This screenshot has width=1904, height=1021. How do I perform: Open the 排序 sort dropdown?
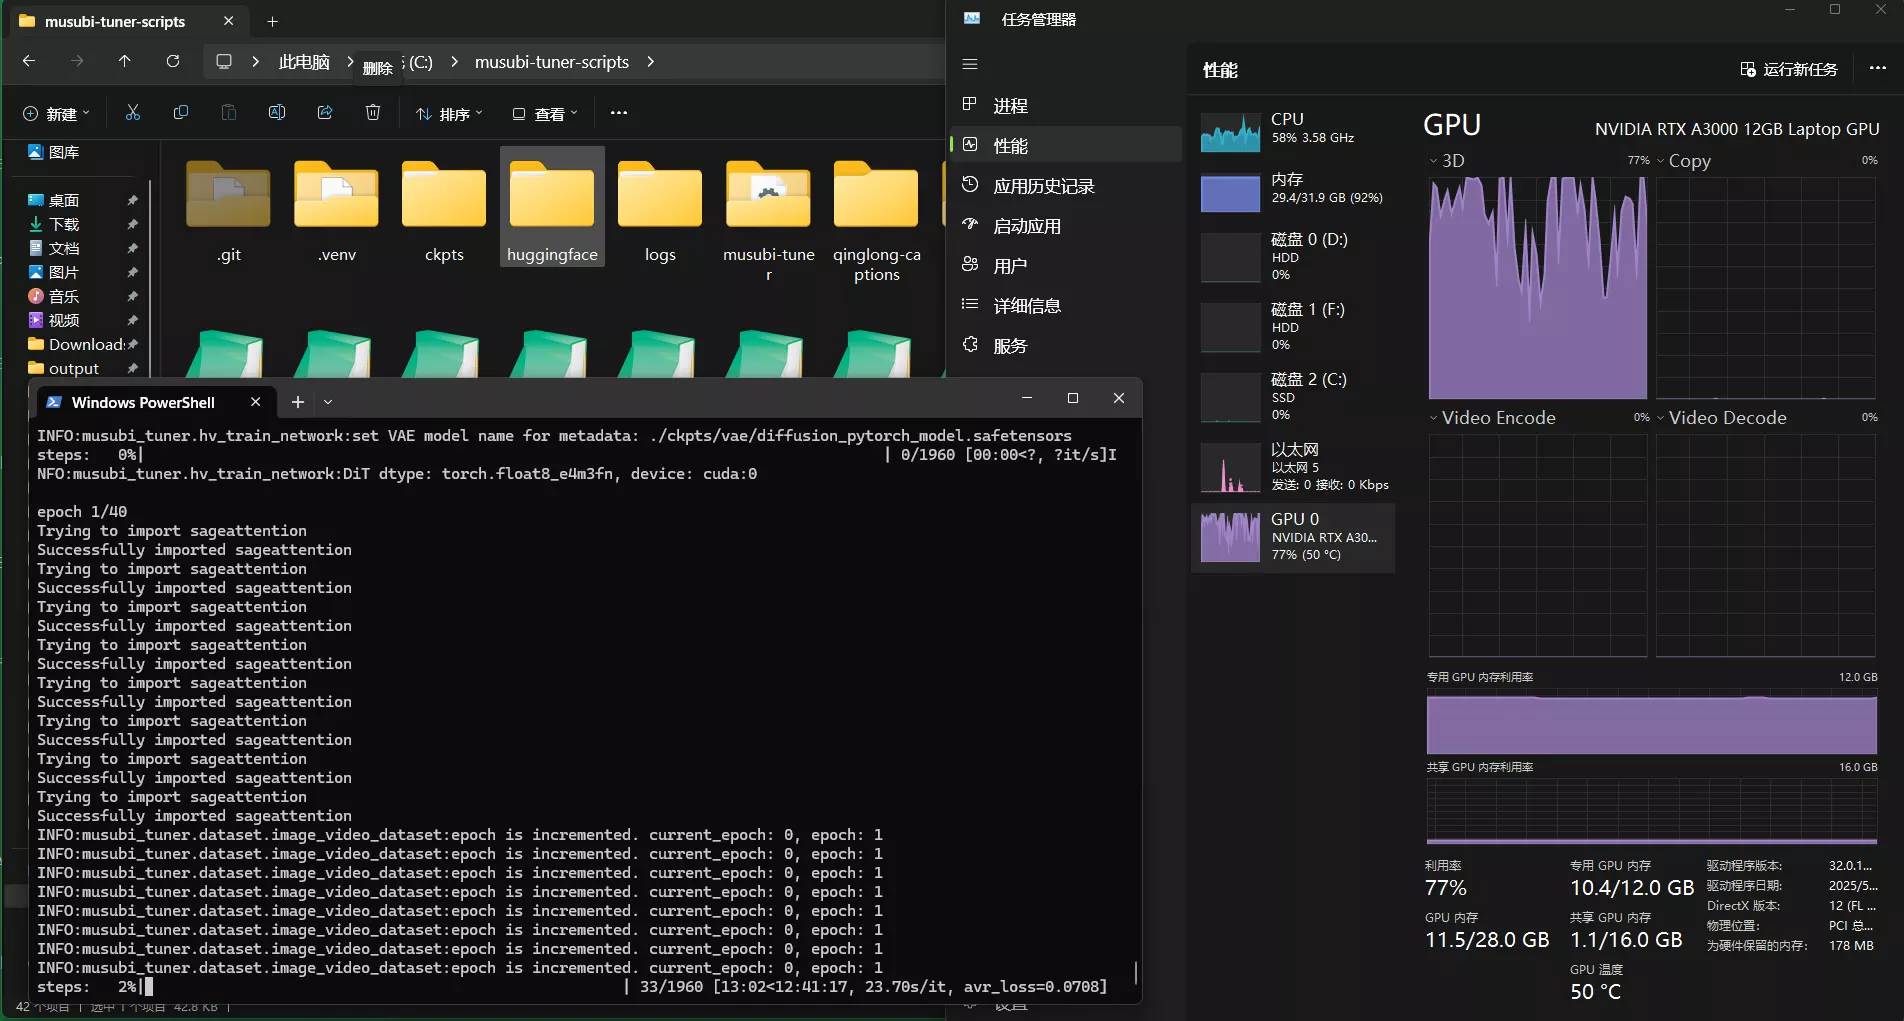point(449,114)
